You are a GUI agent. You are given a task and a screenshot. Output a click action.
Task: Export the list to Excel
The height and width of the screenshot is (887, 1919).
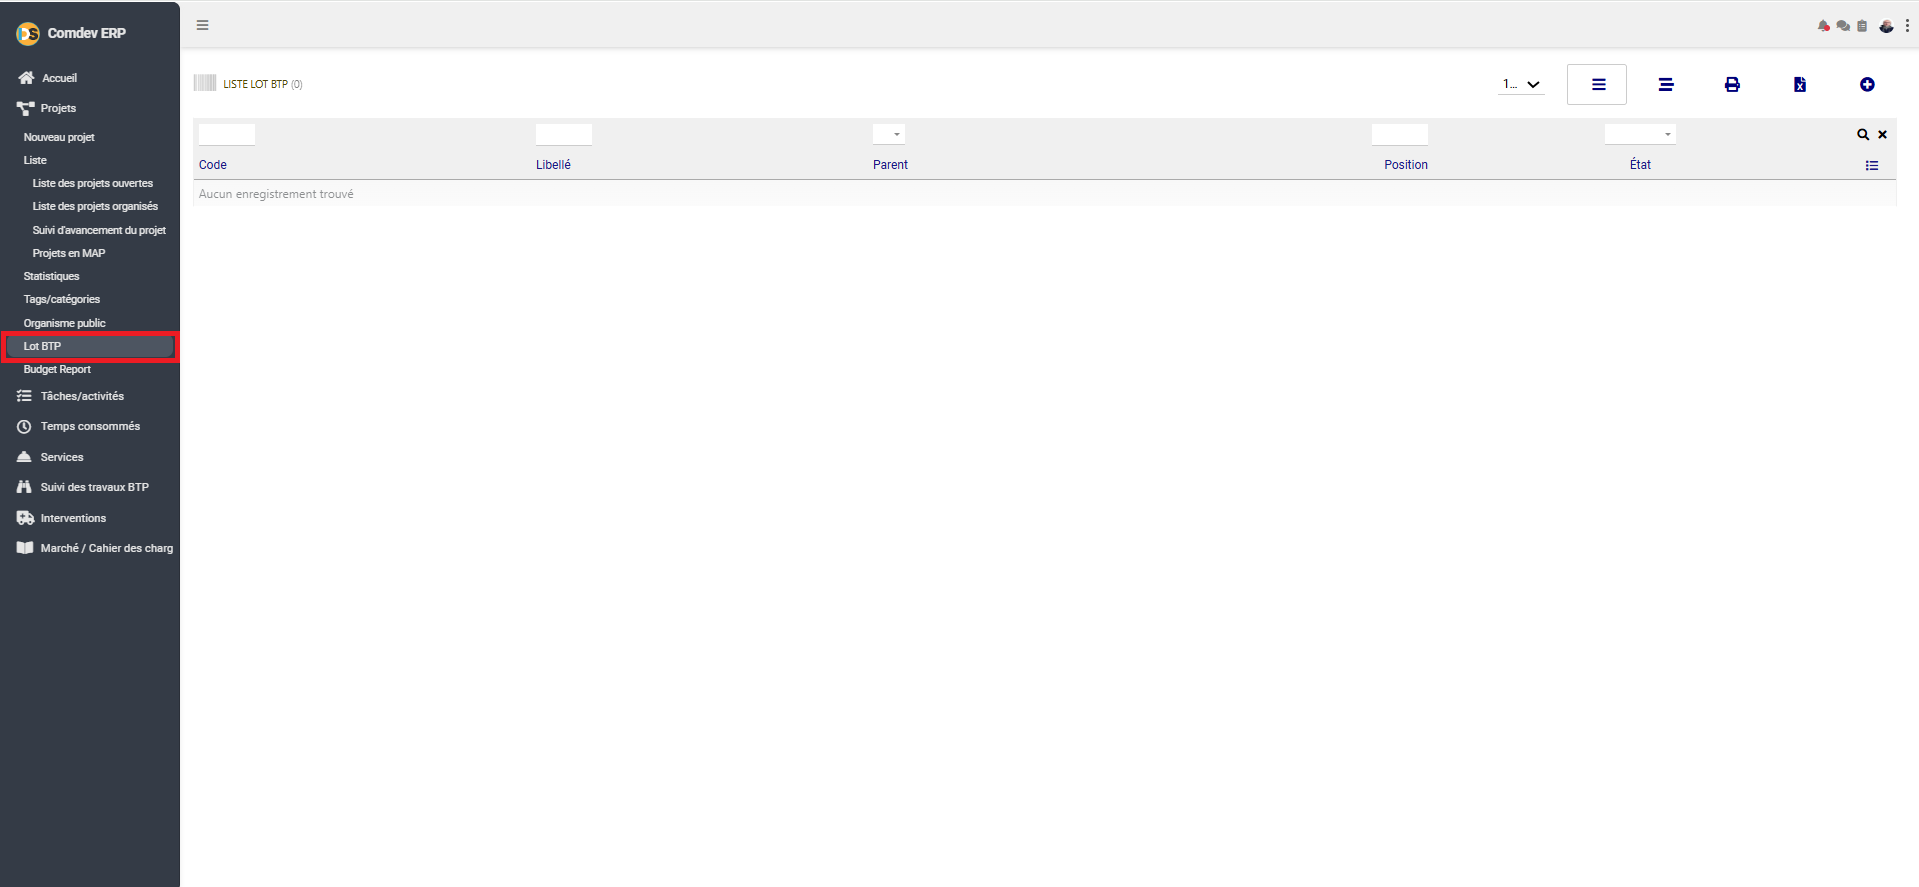click(1800, 84)
